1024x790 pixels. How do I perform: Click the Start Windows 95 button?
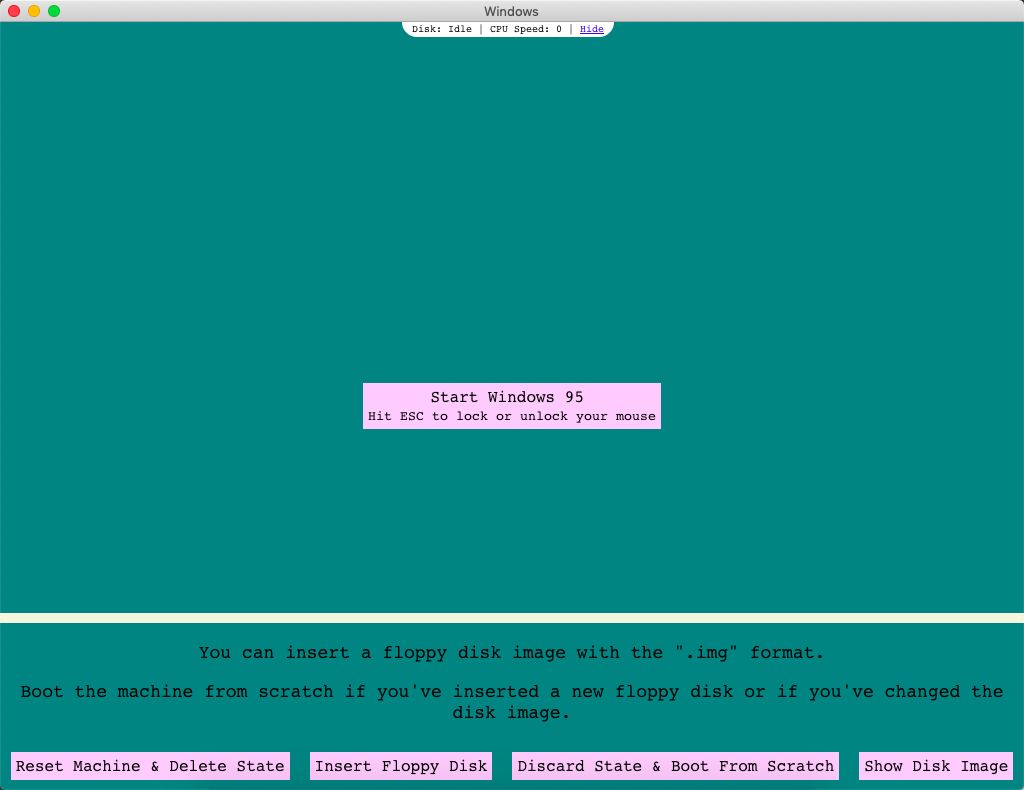[x=511, y=405]
